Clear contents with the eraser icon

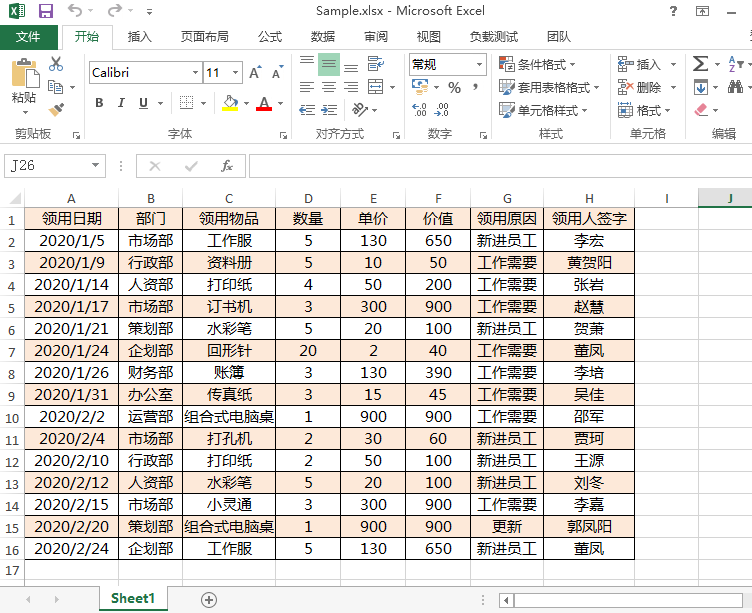coord(701,110)
